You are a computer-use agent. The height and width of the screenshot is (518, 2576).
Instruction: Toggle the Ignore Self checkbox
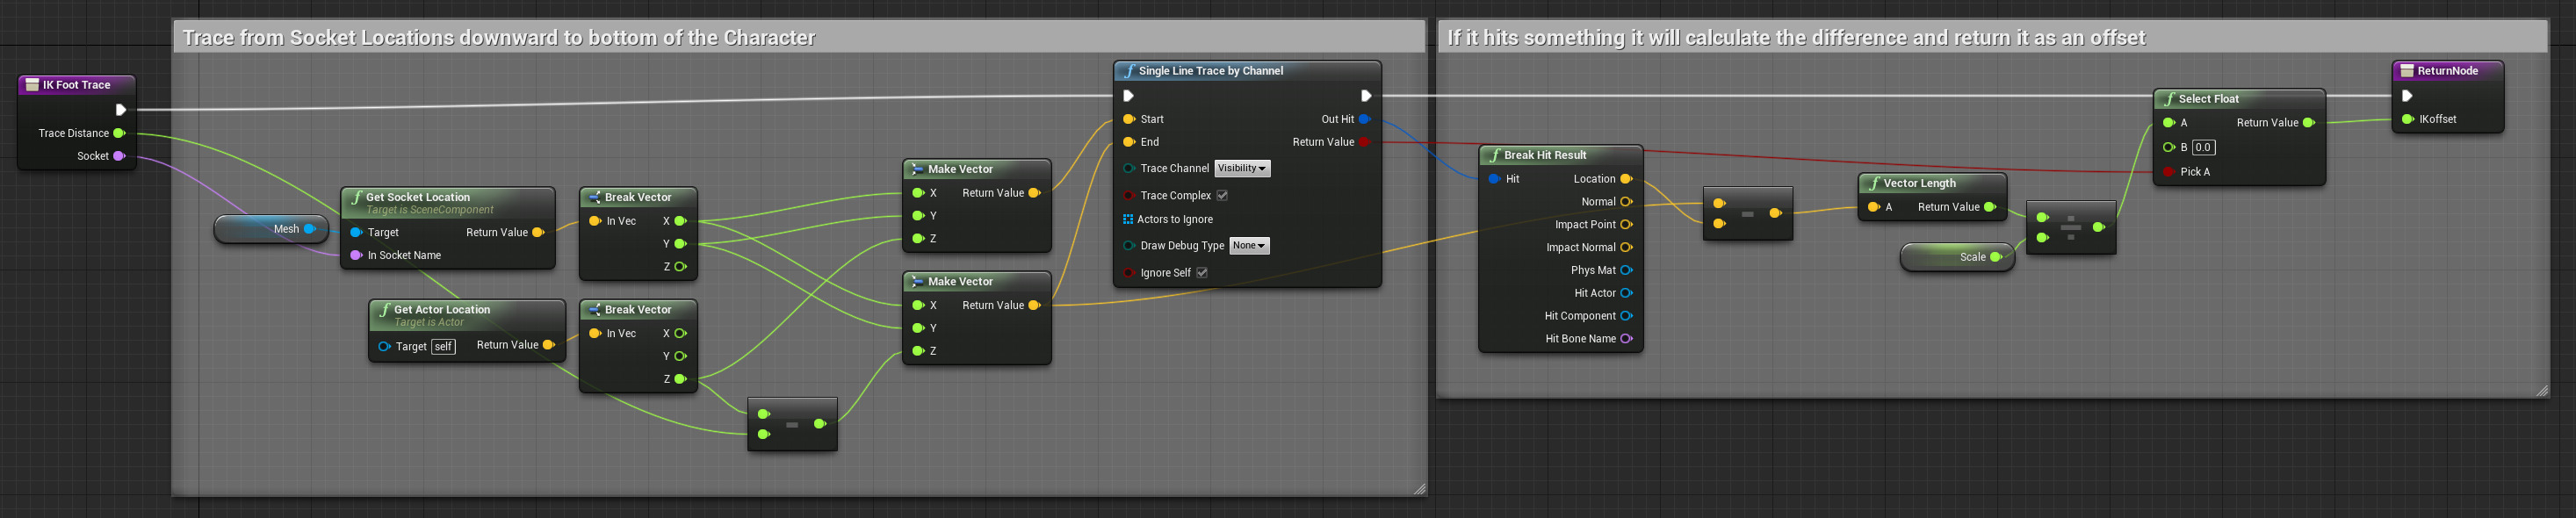coord(1202,272)
